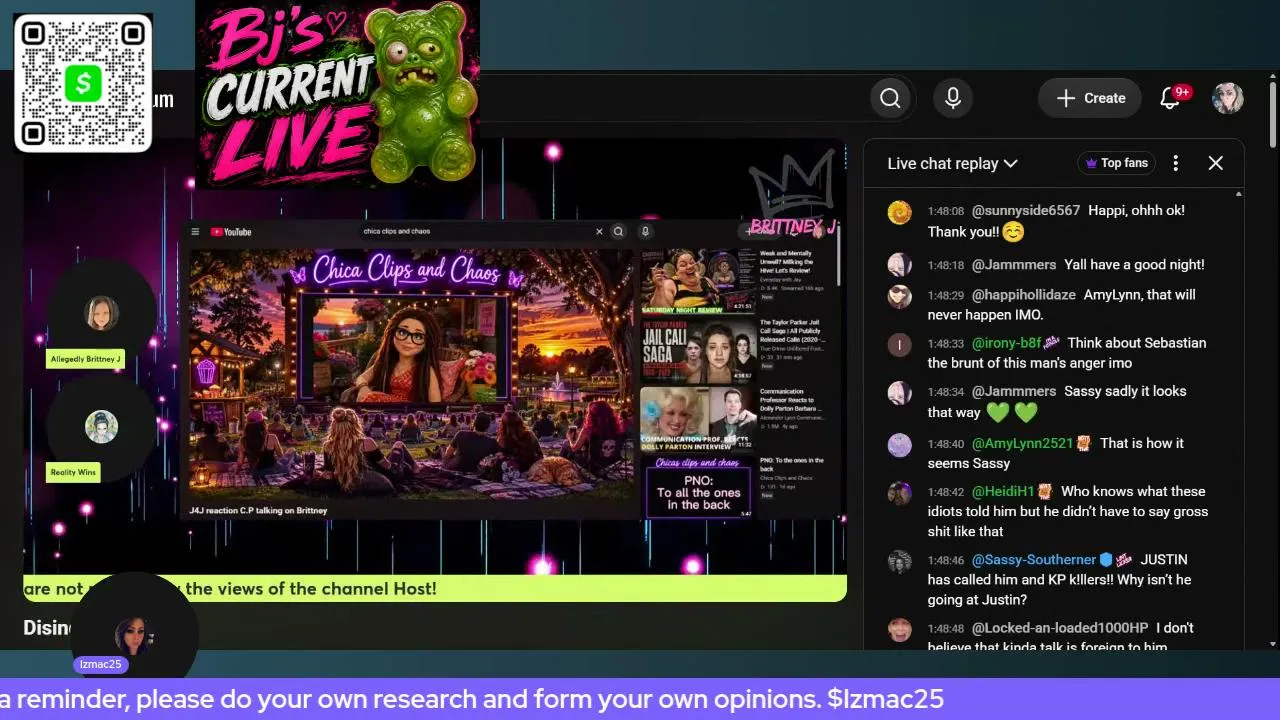The image size is (1280, 720).
Task: Click the microphone in the shared YouTube screen
Action: 646,231
